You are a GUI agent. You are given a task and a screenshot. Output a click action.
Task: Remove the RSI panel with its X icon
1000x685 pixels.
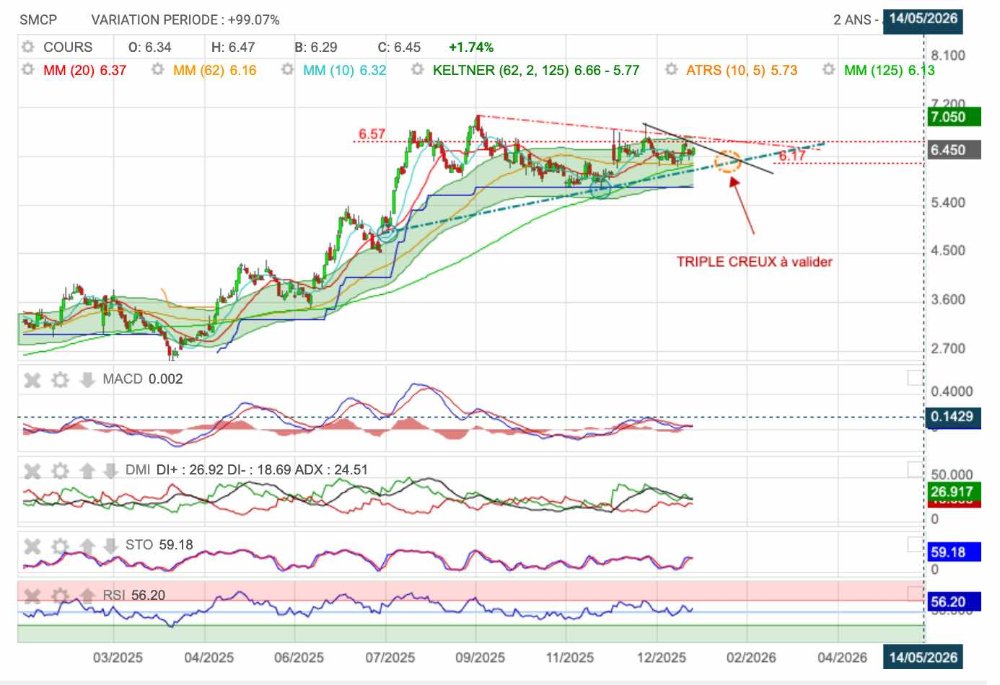point(32,596)
